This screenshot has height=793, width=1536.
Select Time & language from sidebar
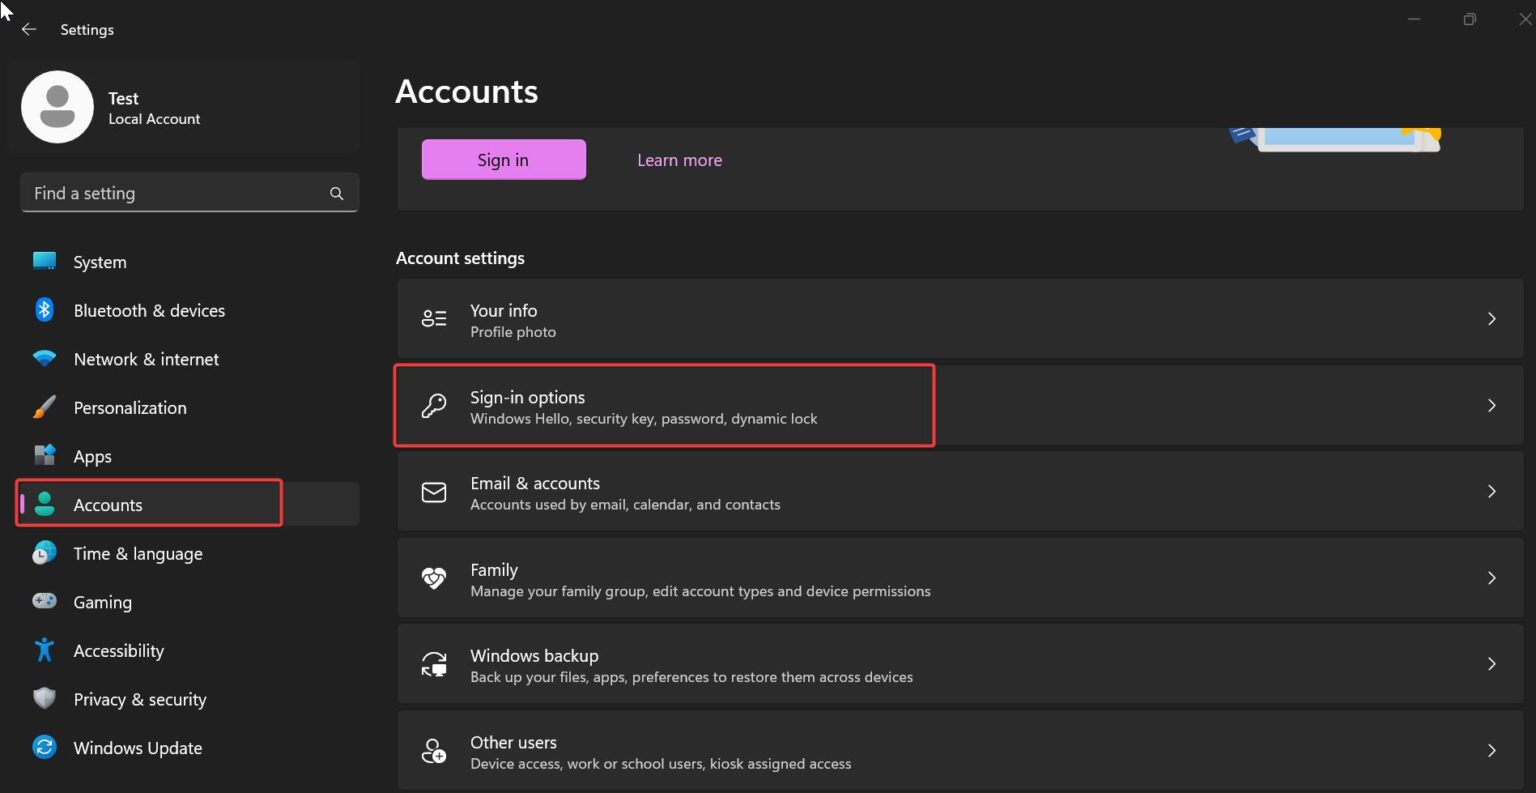point(138,553)
